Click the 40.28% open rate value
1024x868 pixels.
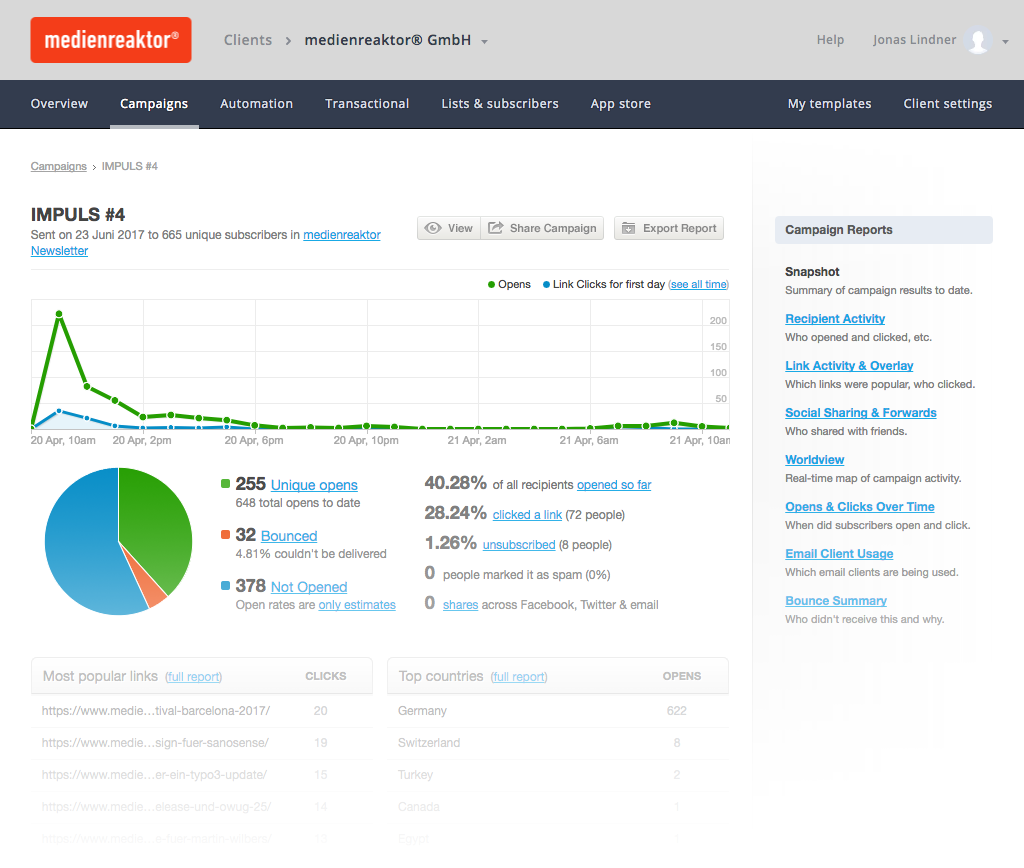pos(455,483)
